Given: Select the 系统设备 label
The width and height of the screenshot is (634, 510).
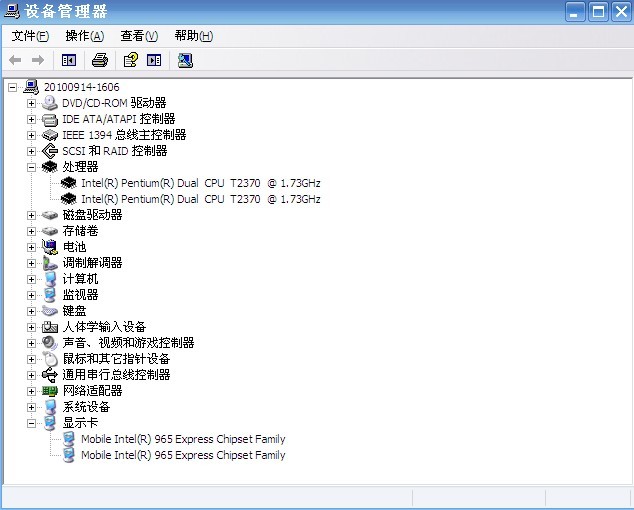Looking at the screenshot, I should [86, 407].
